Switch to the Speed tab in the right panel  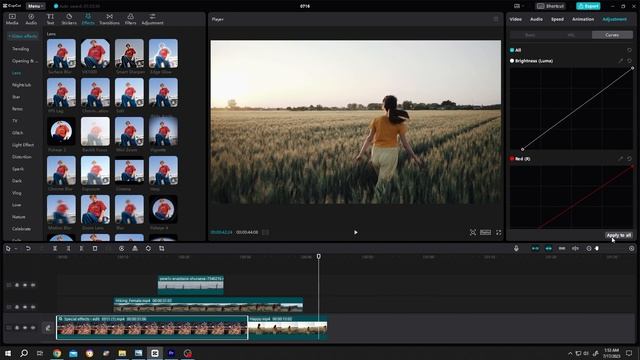[x=557, y=19]
